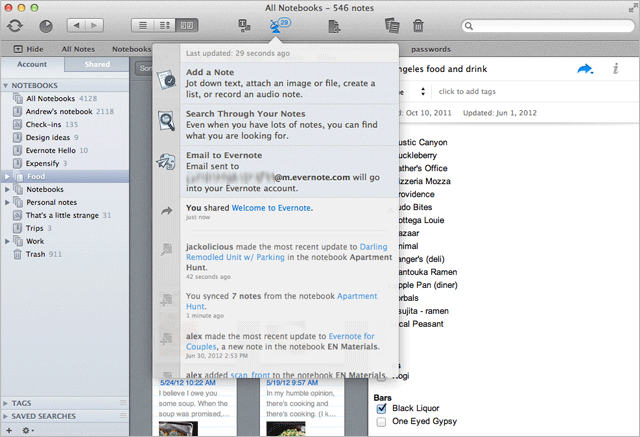
Task: Select Andrew's notebook in the sidebar
Action: click(x=62, y=111)
